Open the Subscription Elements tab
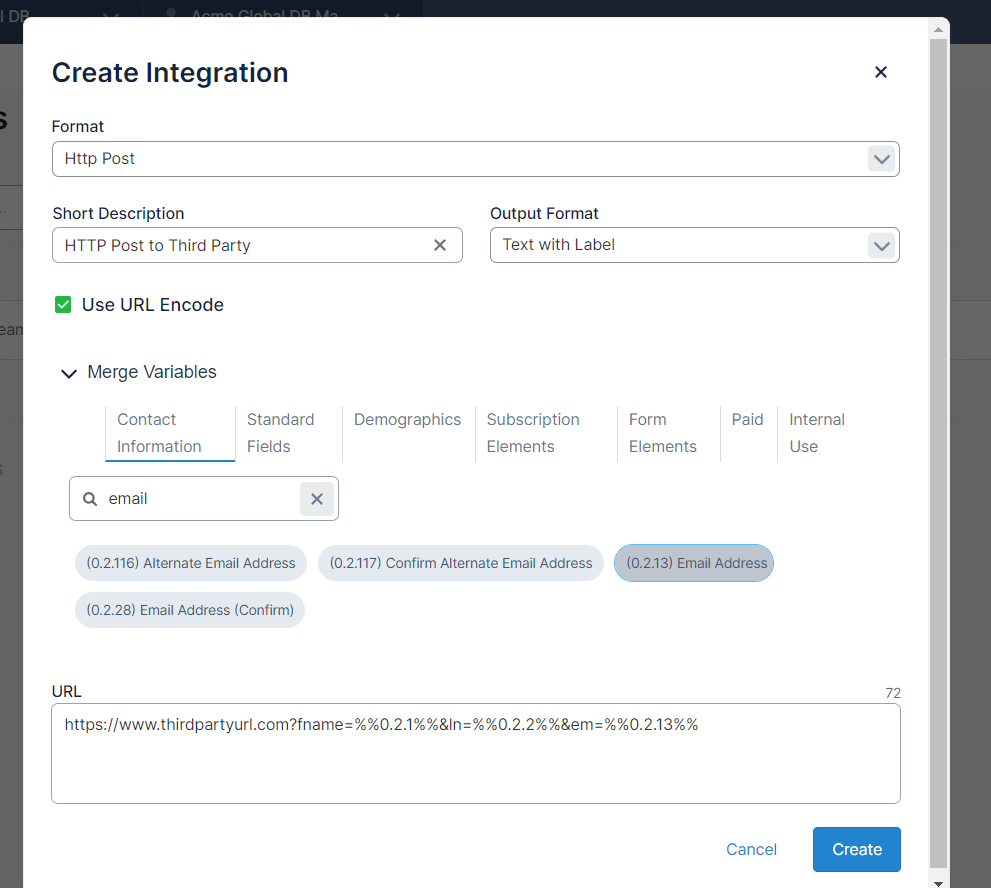This screenshot has height=888, width=991. (533, 433)
